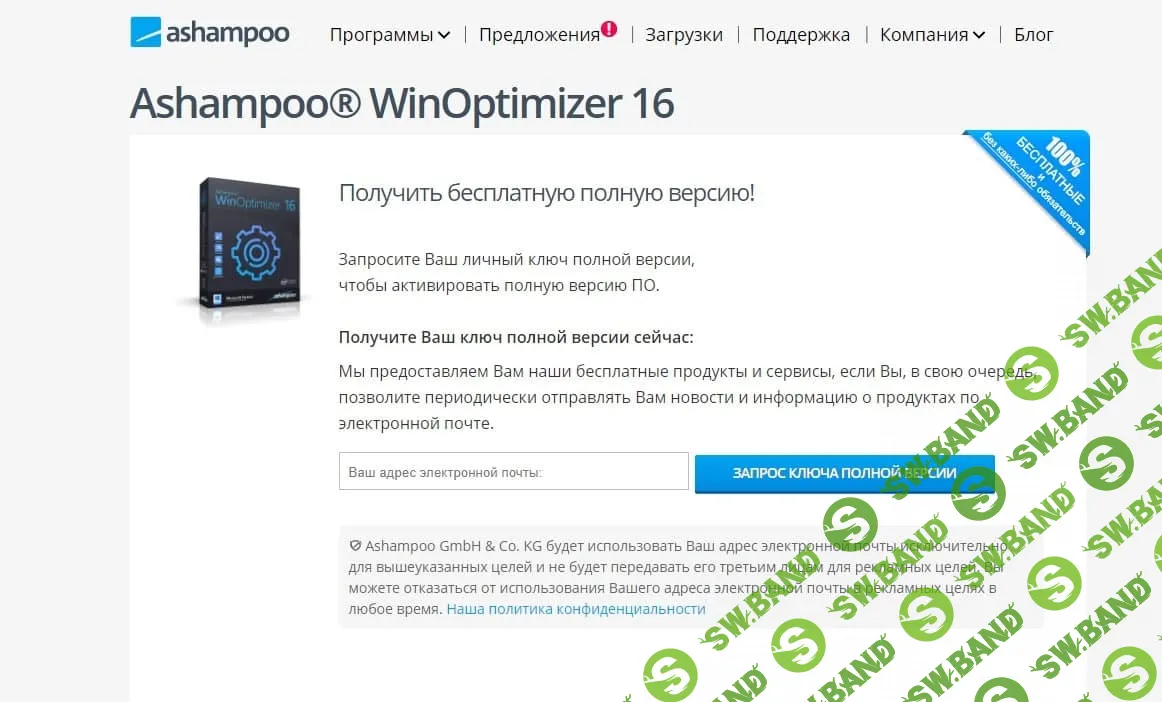The image size is (1162, 702).
Task: Open the Поддержка page
Action: tap(801, 35)
